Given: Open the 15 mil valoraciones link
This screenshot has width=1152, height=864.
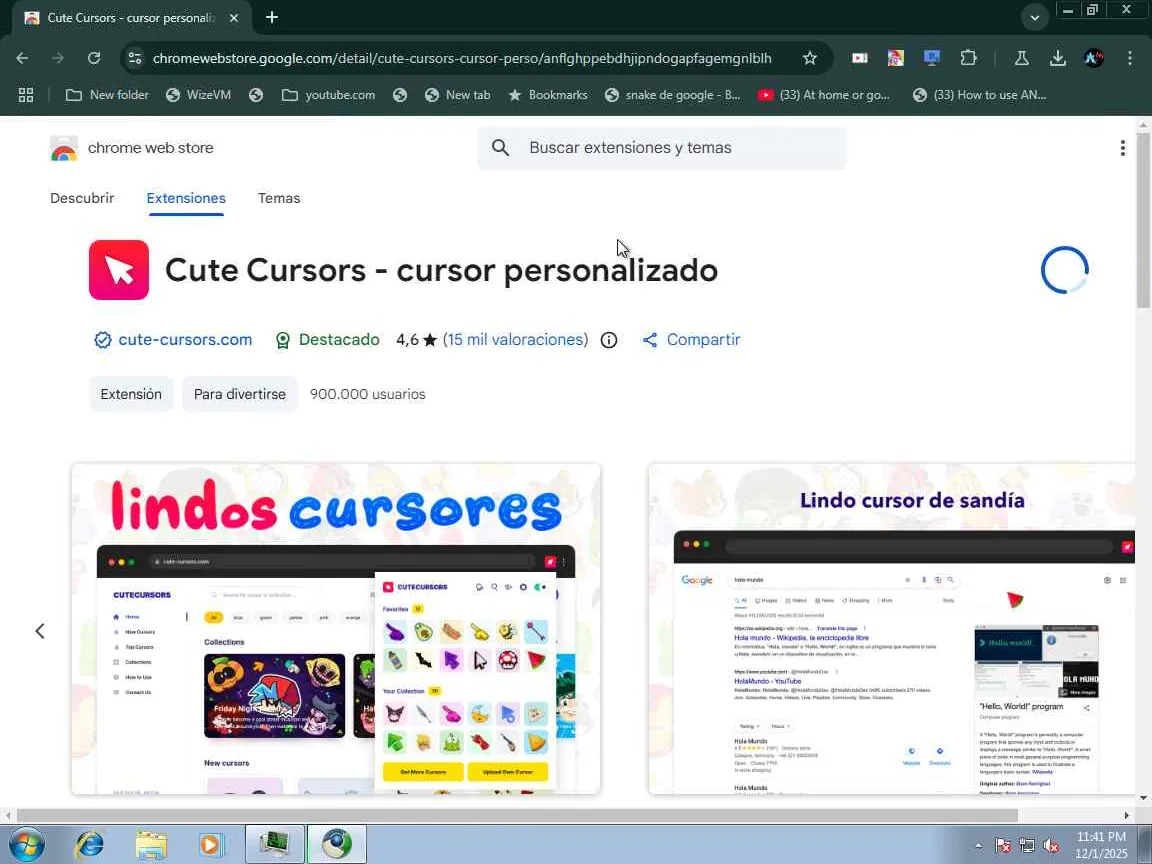Looking at the screenshot, I should coord(515,339).
